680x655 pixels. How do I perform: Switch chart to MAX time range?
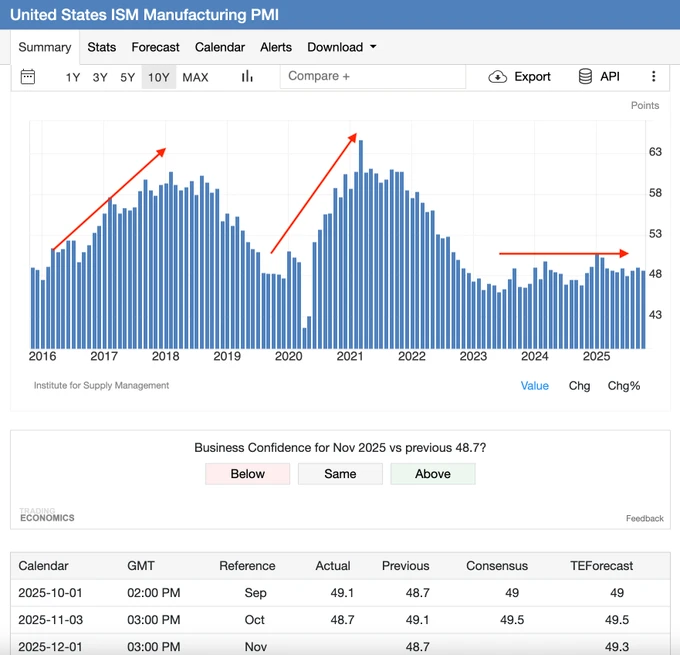coord(195,77)
